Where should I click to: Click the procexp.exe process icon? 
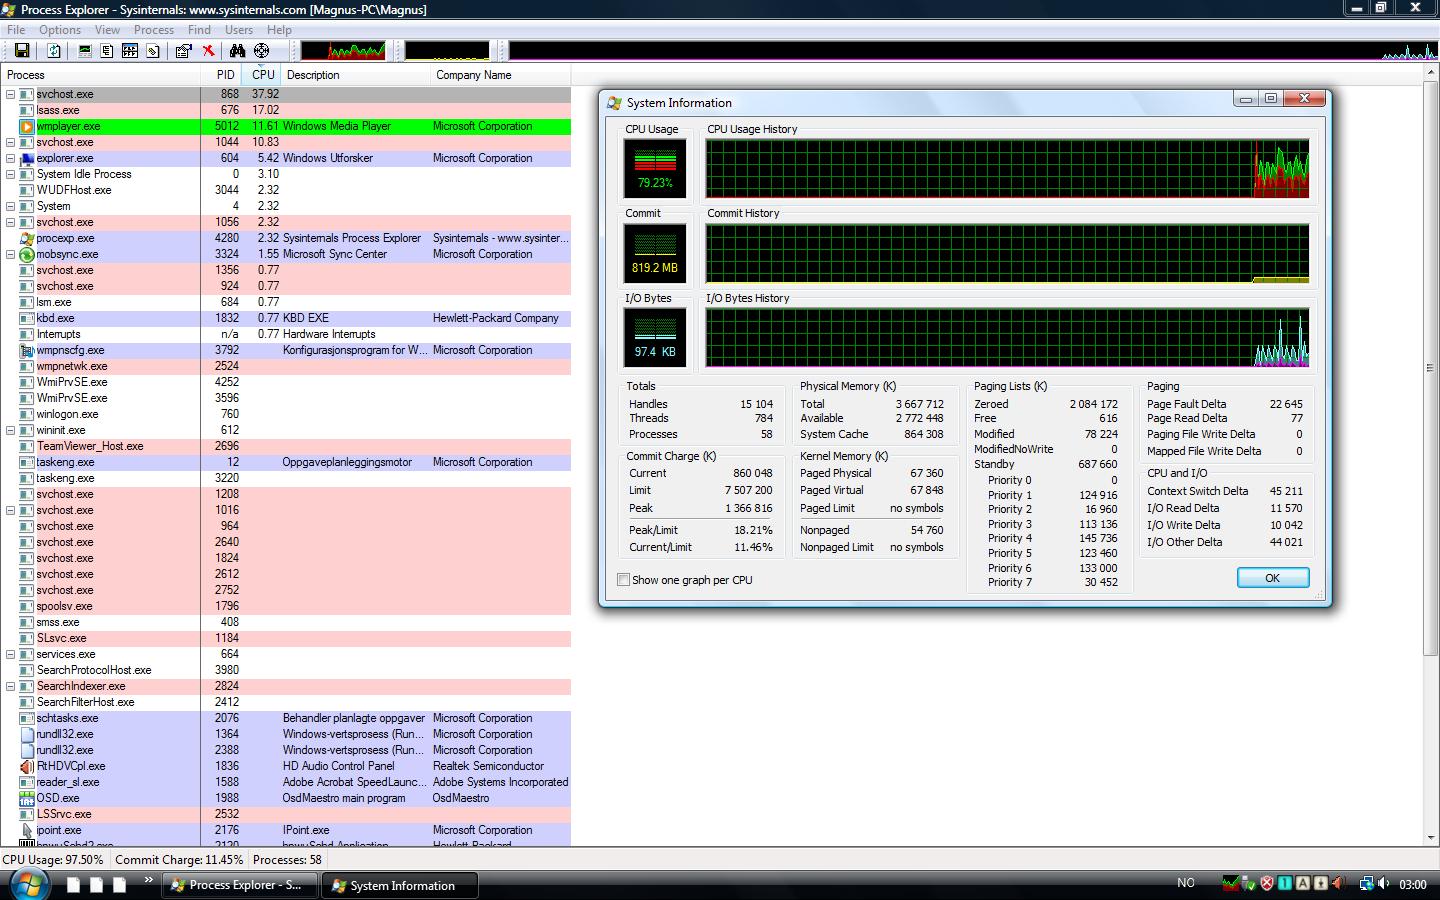pyautogui.click(x=27, y=238)
